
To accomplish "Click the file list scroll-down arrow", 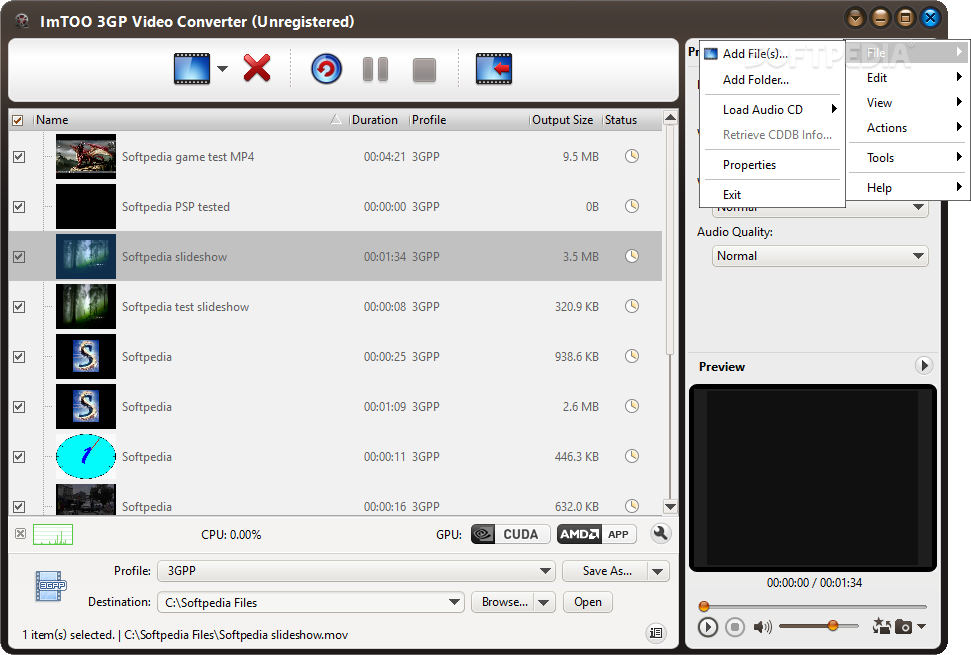I will pos(670,506).
